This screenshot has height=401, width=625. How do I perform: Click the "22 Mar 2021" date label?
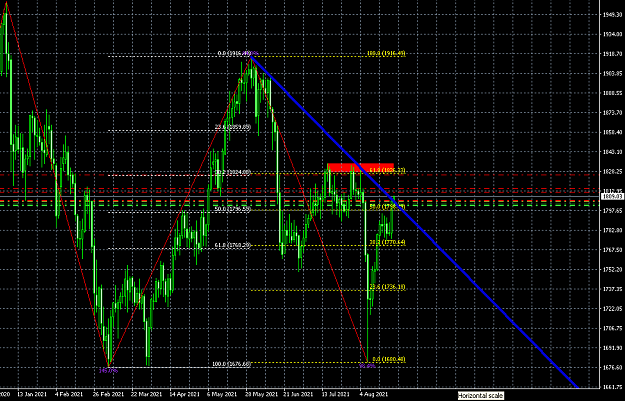pos(147,394)
